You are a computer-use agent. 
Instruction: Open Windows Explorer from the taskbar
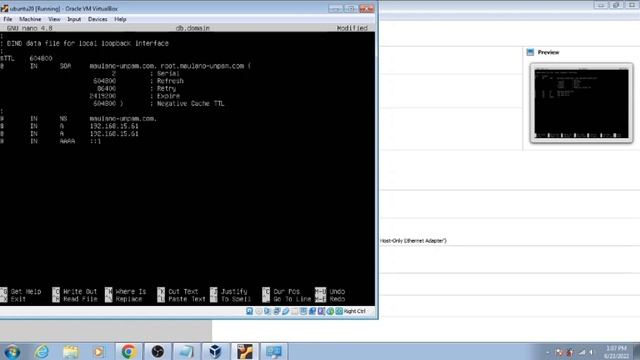71,351
